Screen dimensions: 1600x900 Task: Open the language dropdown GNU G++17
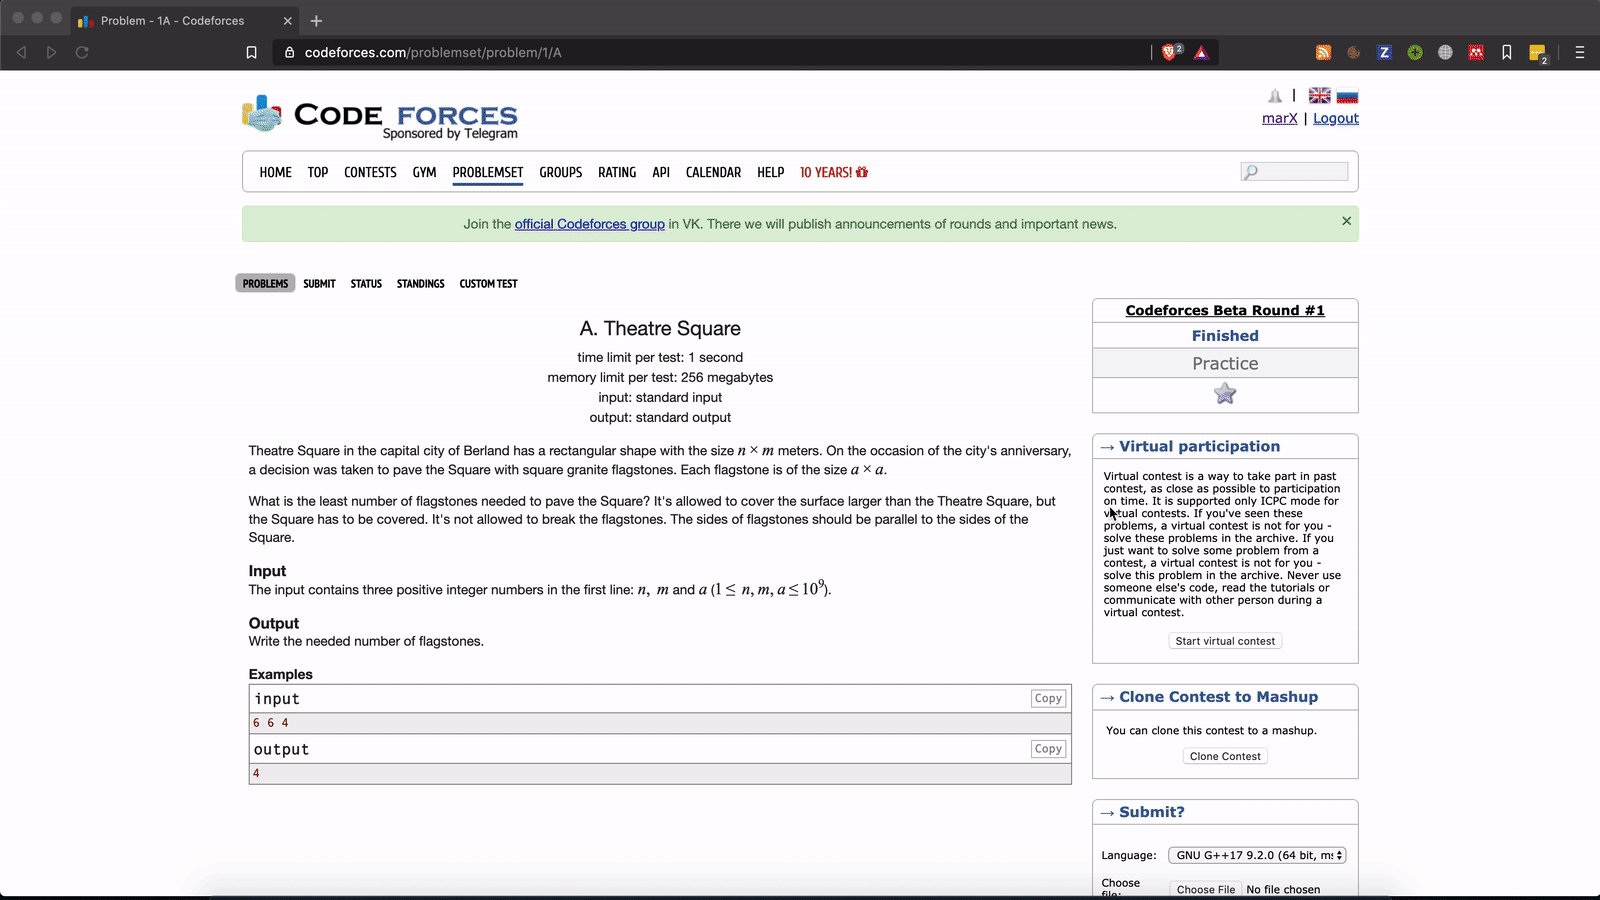[x=1257, y=855]
